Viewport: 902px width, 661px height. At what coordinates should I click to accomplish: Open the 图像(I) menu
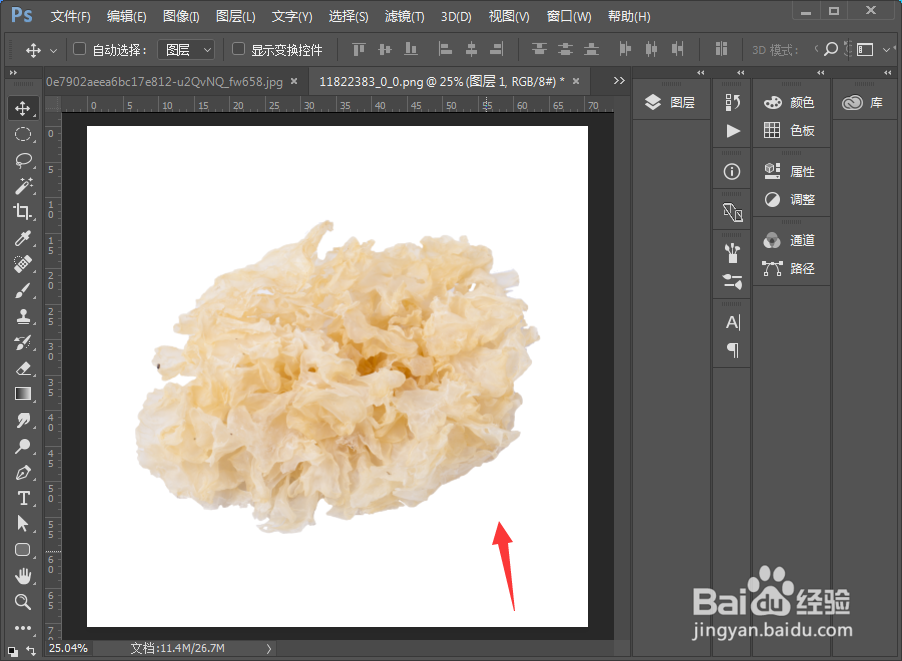click(181, 17)
